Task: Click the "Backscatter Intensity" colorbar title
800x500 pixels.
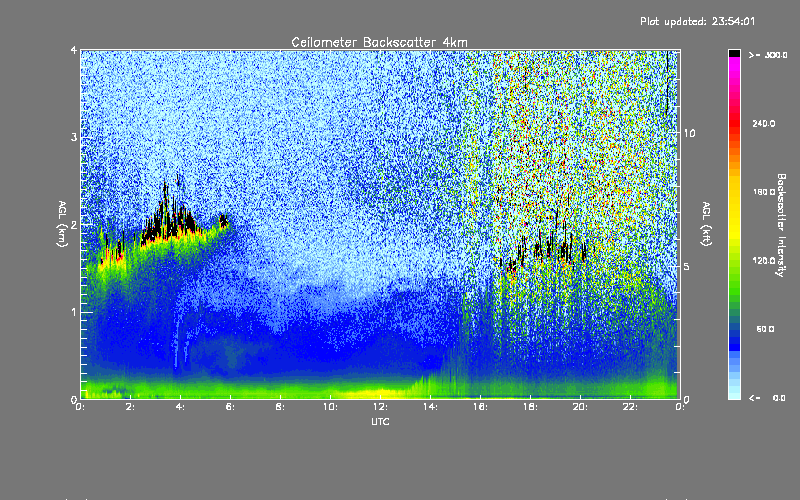Action: tap(781, 225)
